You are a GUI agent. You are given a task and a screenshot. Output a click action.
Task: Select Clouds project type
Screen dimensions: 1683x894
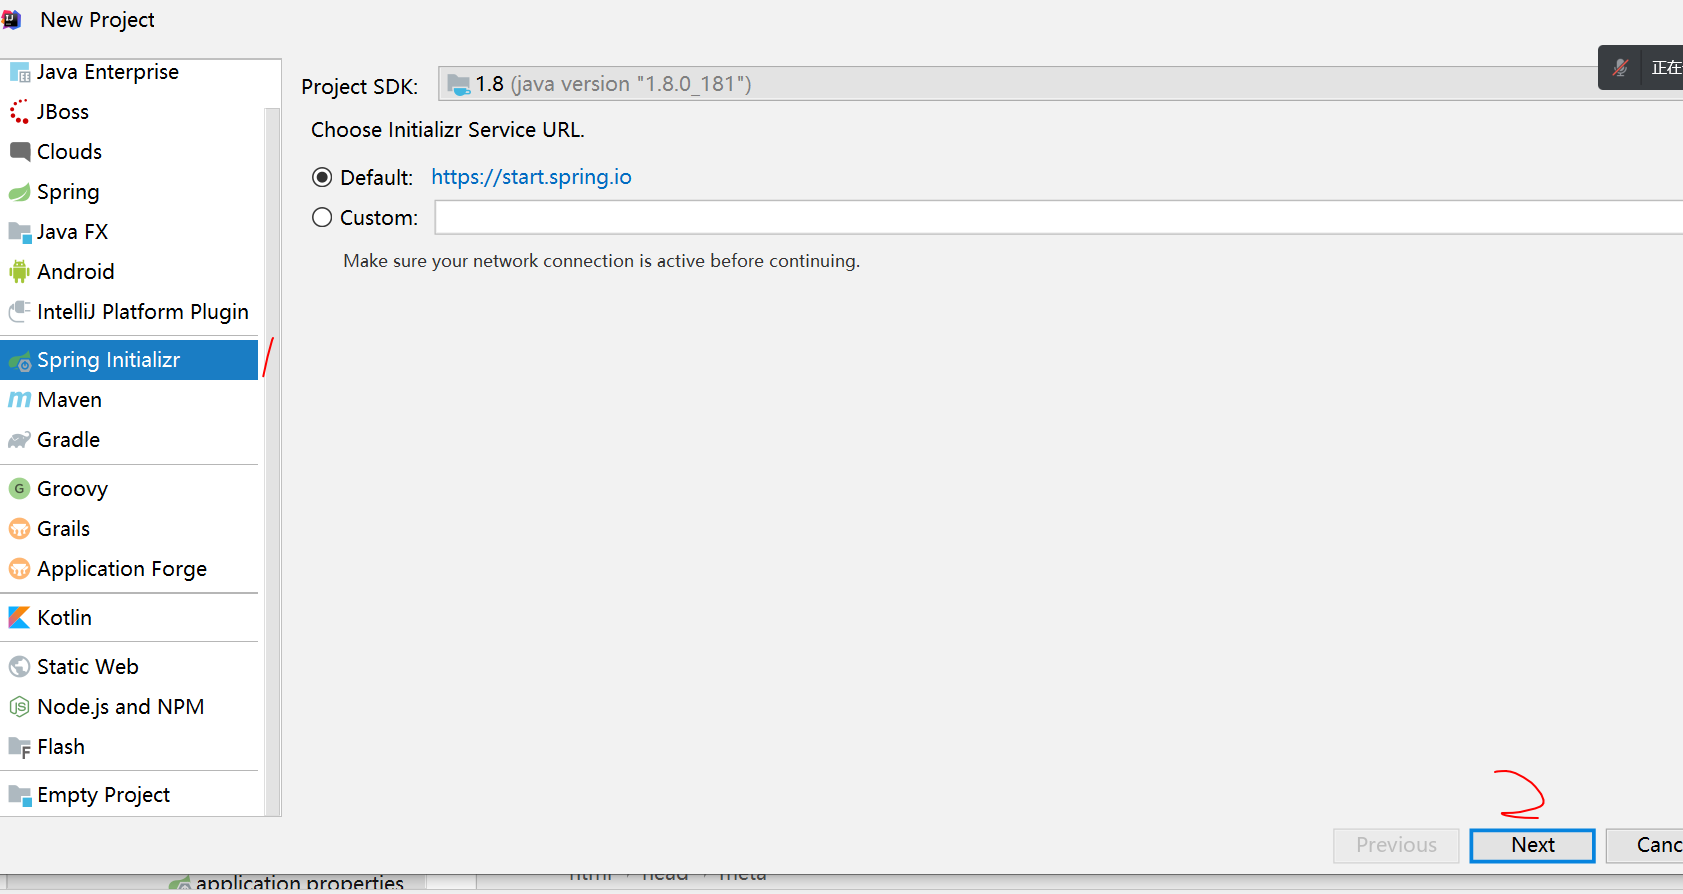pos(129,152)
